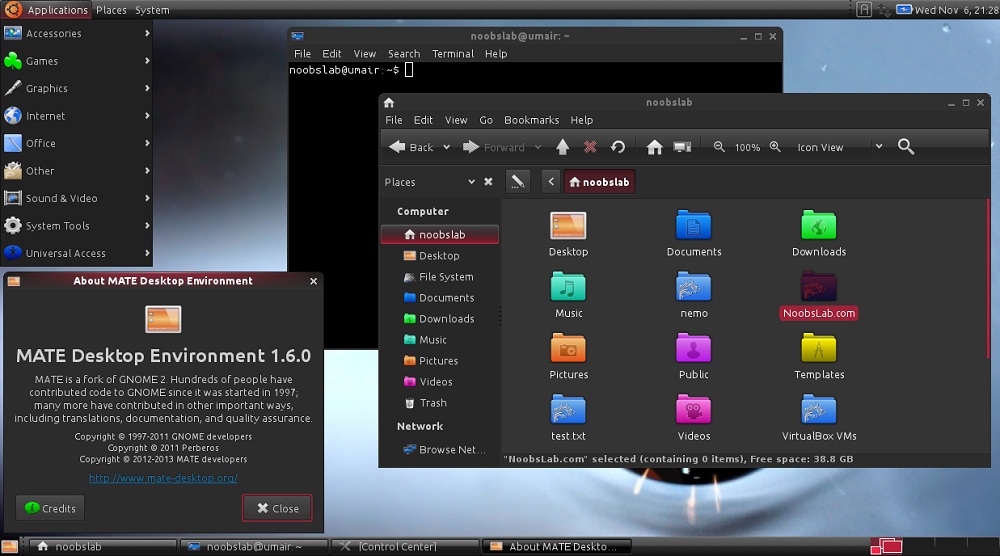Image resolution: width=1000 pixels, height=556 pixels.
Task: Open the Places menu in top panel
Action: [111, 10]
